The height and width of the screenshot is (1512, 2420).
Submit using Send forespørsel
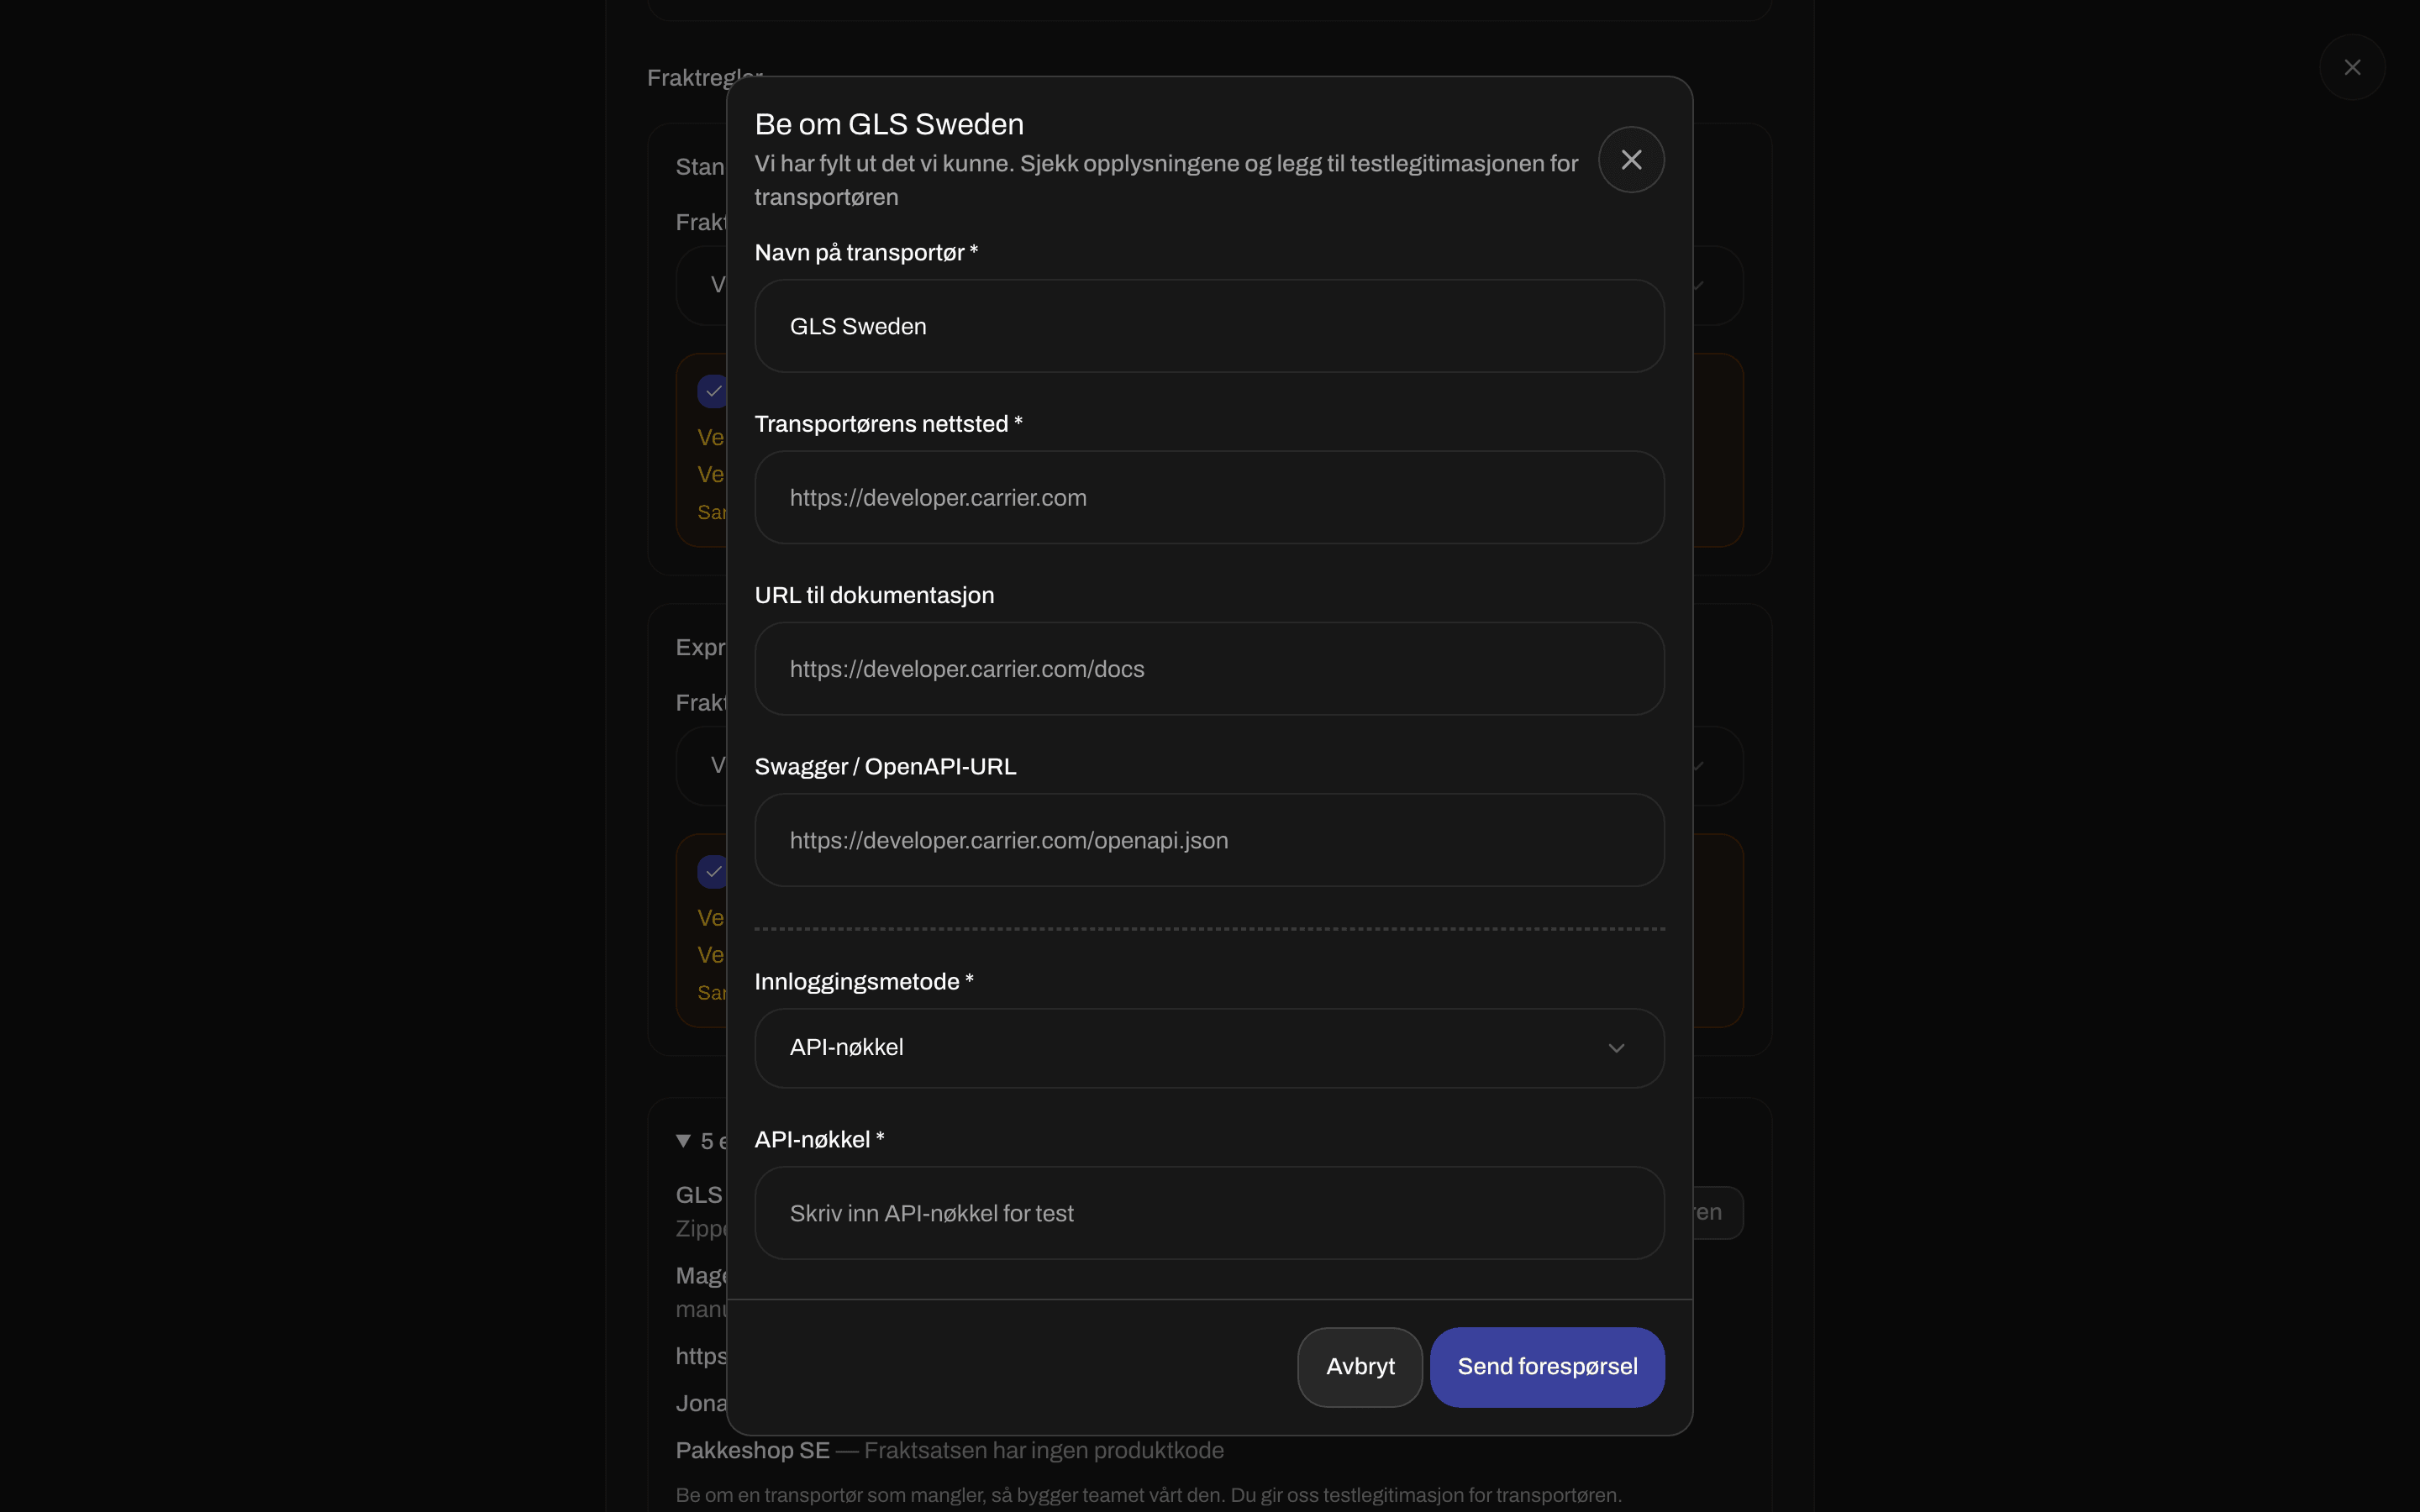1547,1367
